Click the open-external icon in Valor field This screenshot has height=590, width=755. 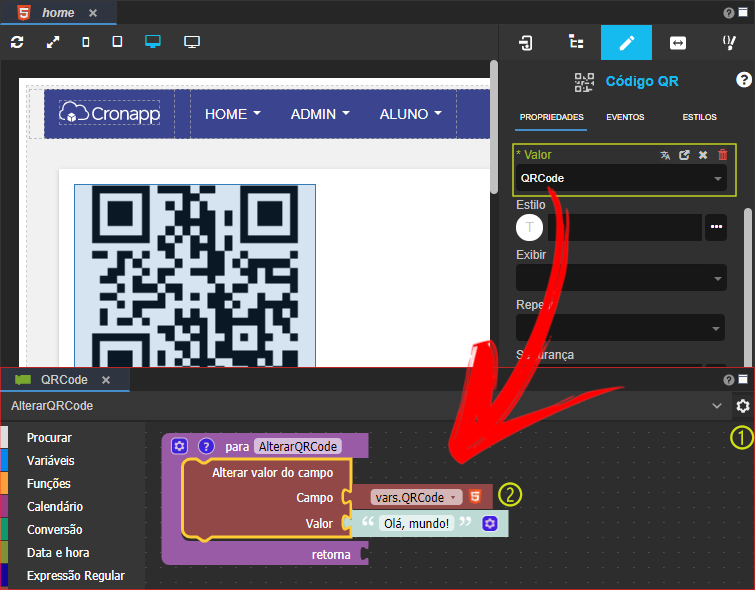(684, 155)
